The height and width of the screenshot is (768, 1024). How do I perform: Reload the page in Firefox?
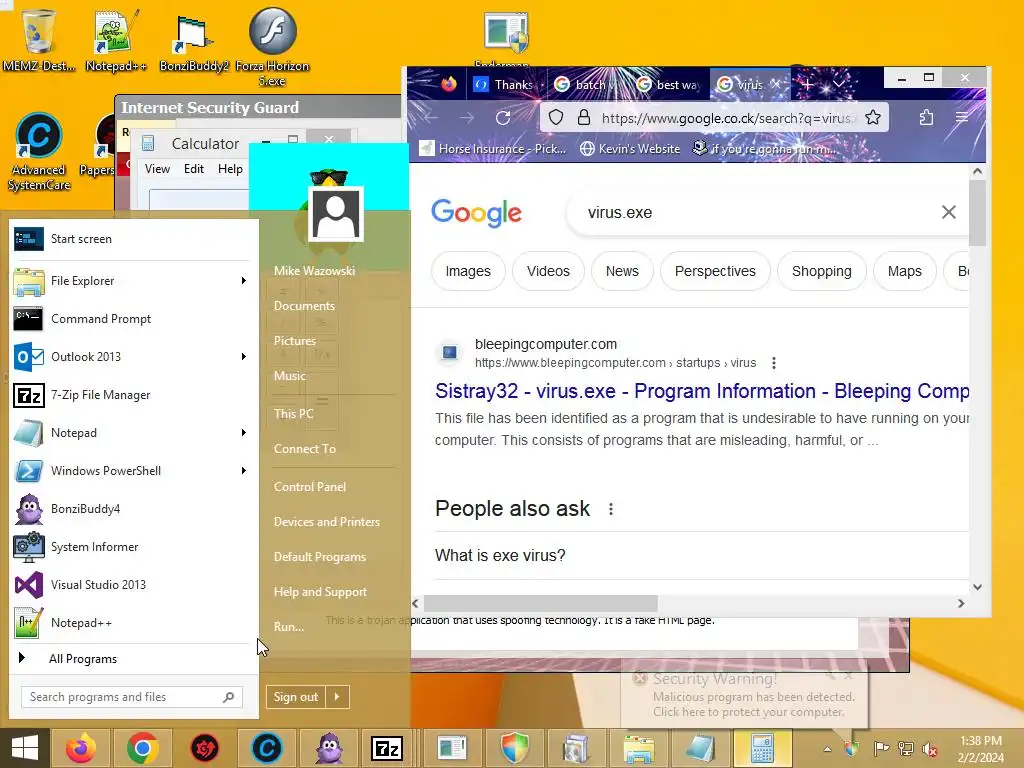503,118
